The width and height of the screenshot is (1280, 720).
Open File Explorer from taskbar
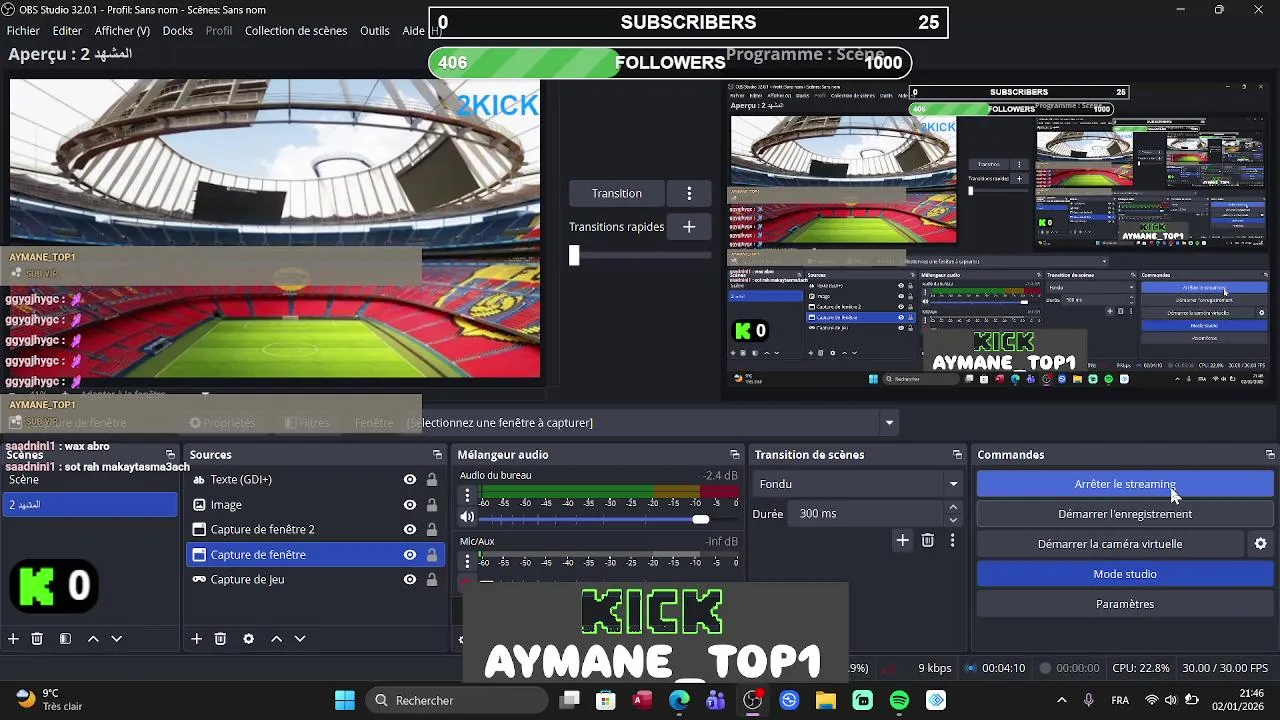point(825,700)
